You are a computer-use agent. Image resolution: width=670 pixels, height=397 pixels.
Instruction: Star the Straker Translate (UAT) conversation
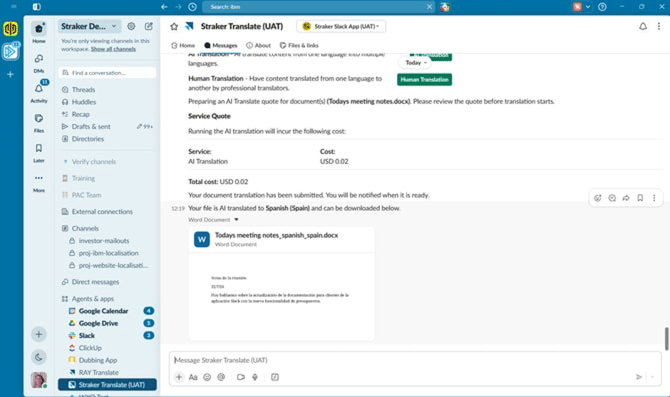[174, 26]
